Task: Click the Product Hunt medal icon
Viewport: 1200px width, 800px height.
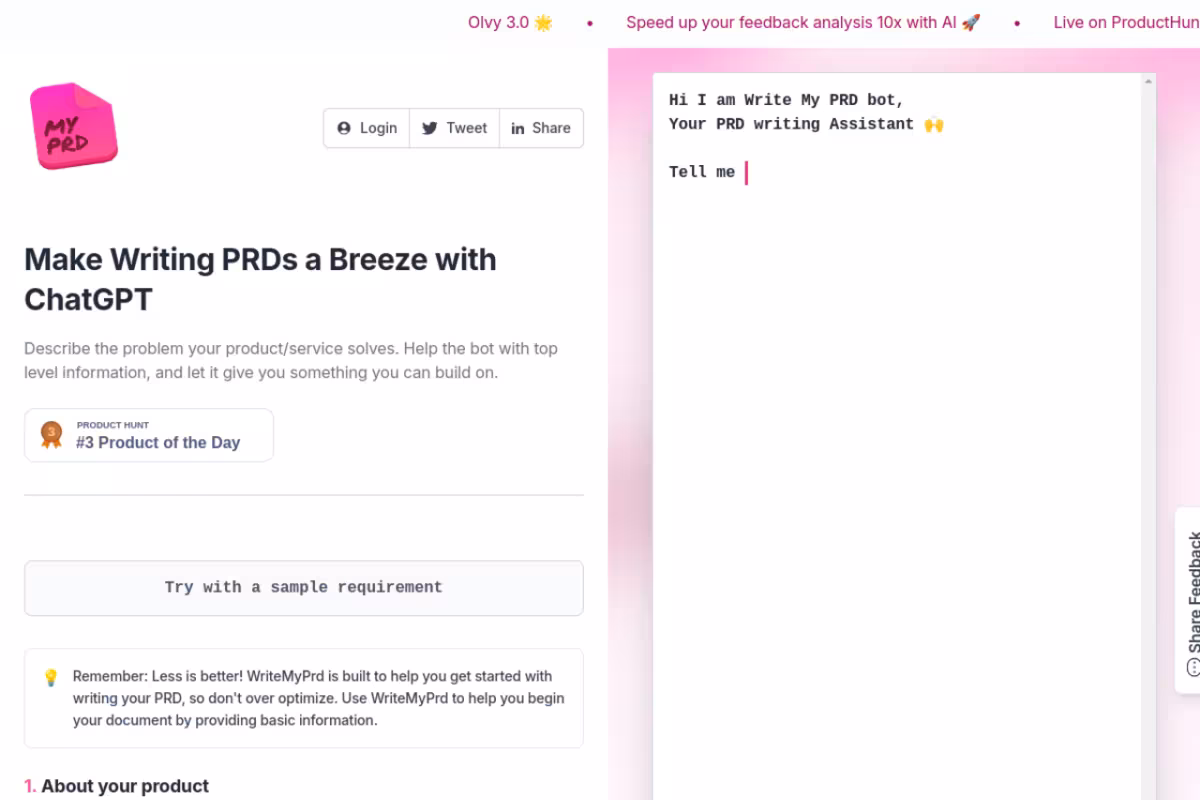Action: tap(51, 435)
